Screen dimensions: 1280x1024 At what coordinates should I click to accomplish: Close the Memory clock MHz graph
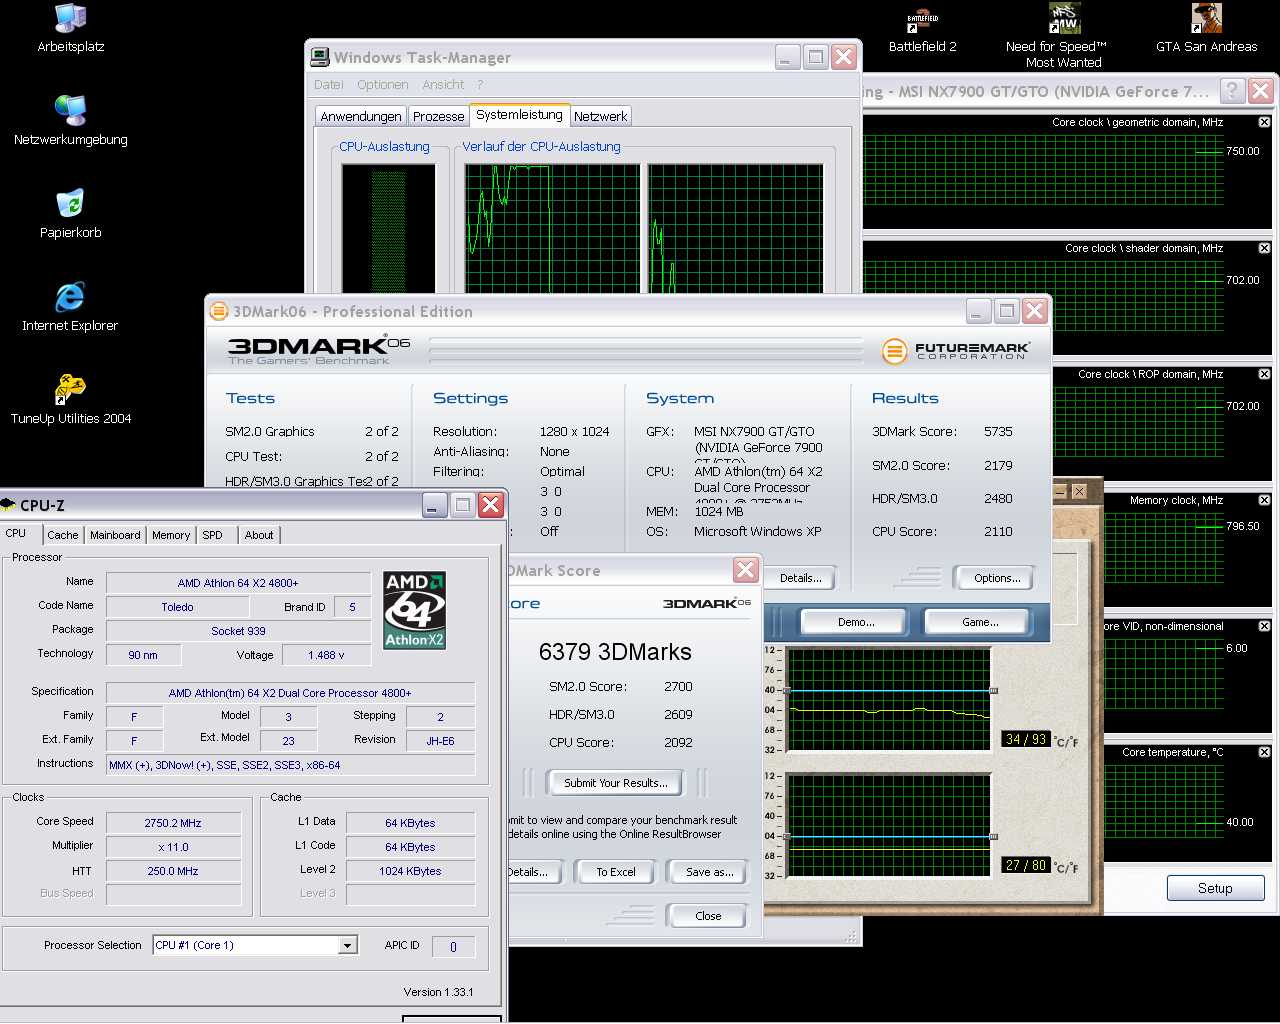(1264, 500)
